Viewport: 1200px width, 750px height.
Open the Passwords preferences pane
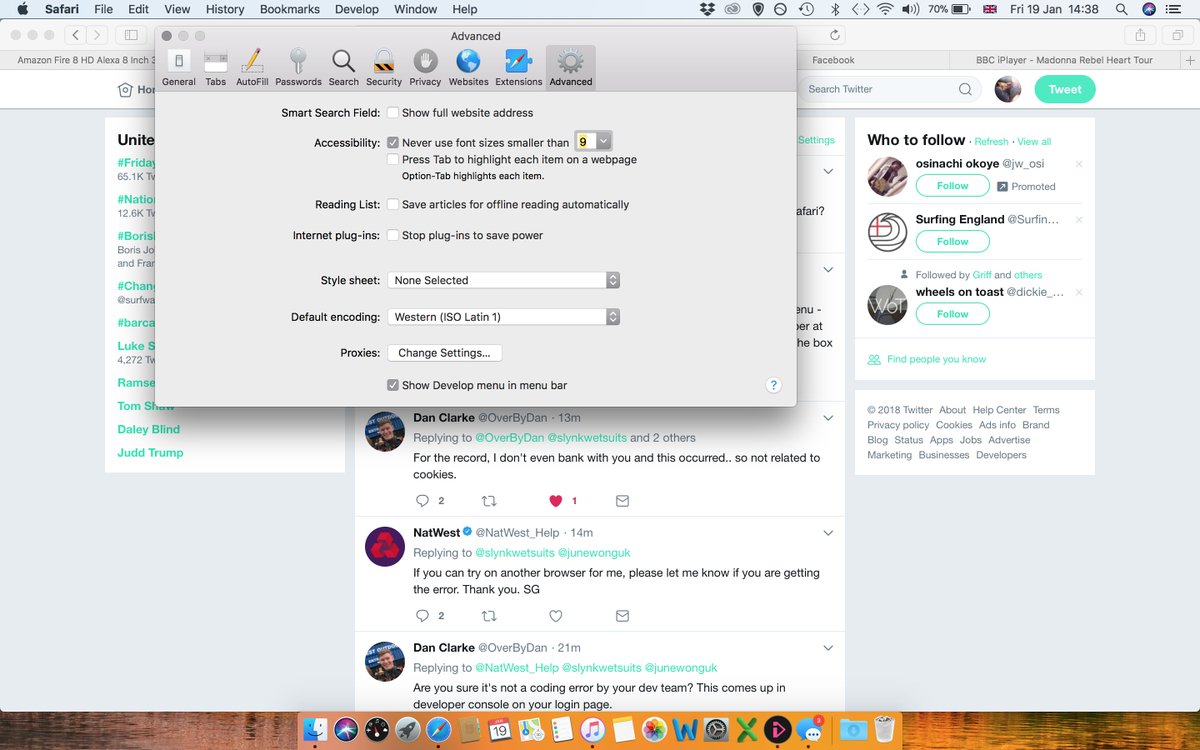(298, 67)
